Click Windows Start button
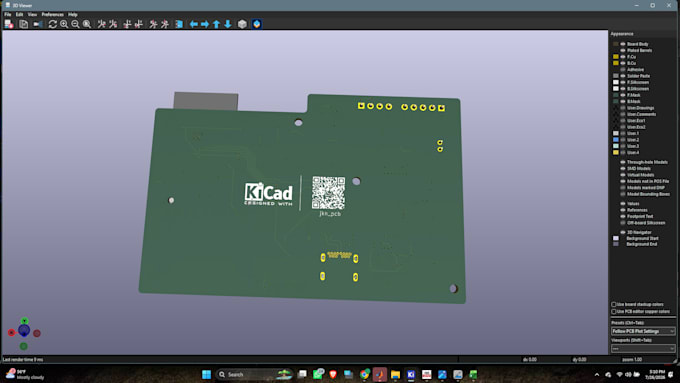The width and height of the screenshot is (680, 383). [x=206, y=374]
